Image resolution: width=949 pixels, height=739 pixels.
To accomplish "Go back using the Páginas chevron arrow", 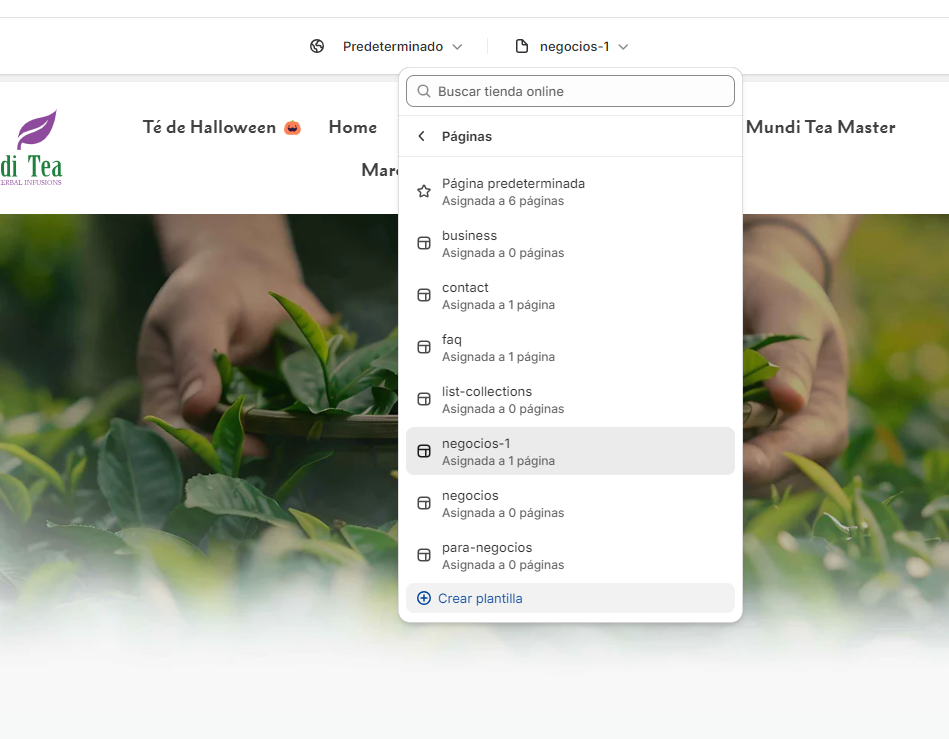I will [x=422, y=136].
